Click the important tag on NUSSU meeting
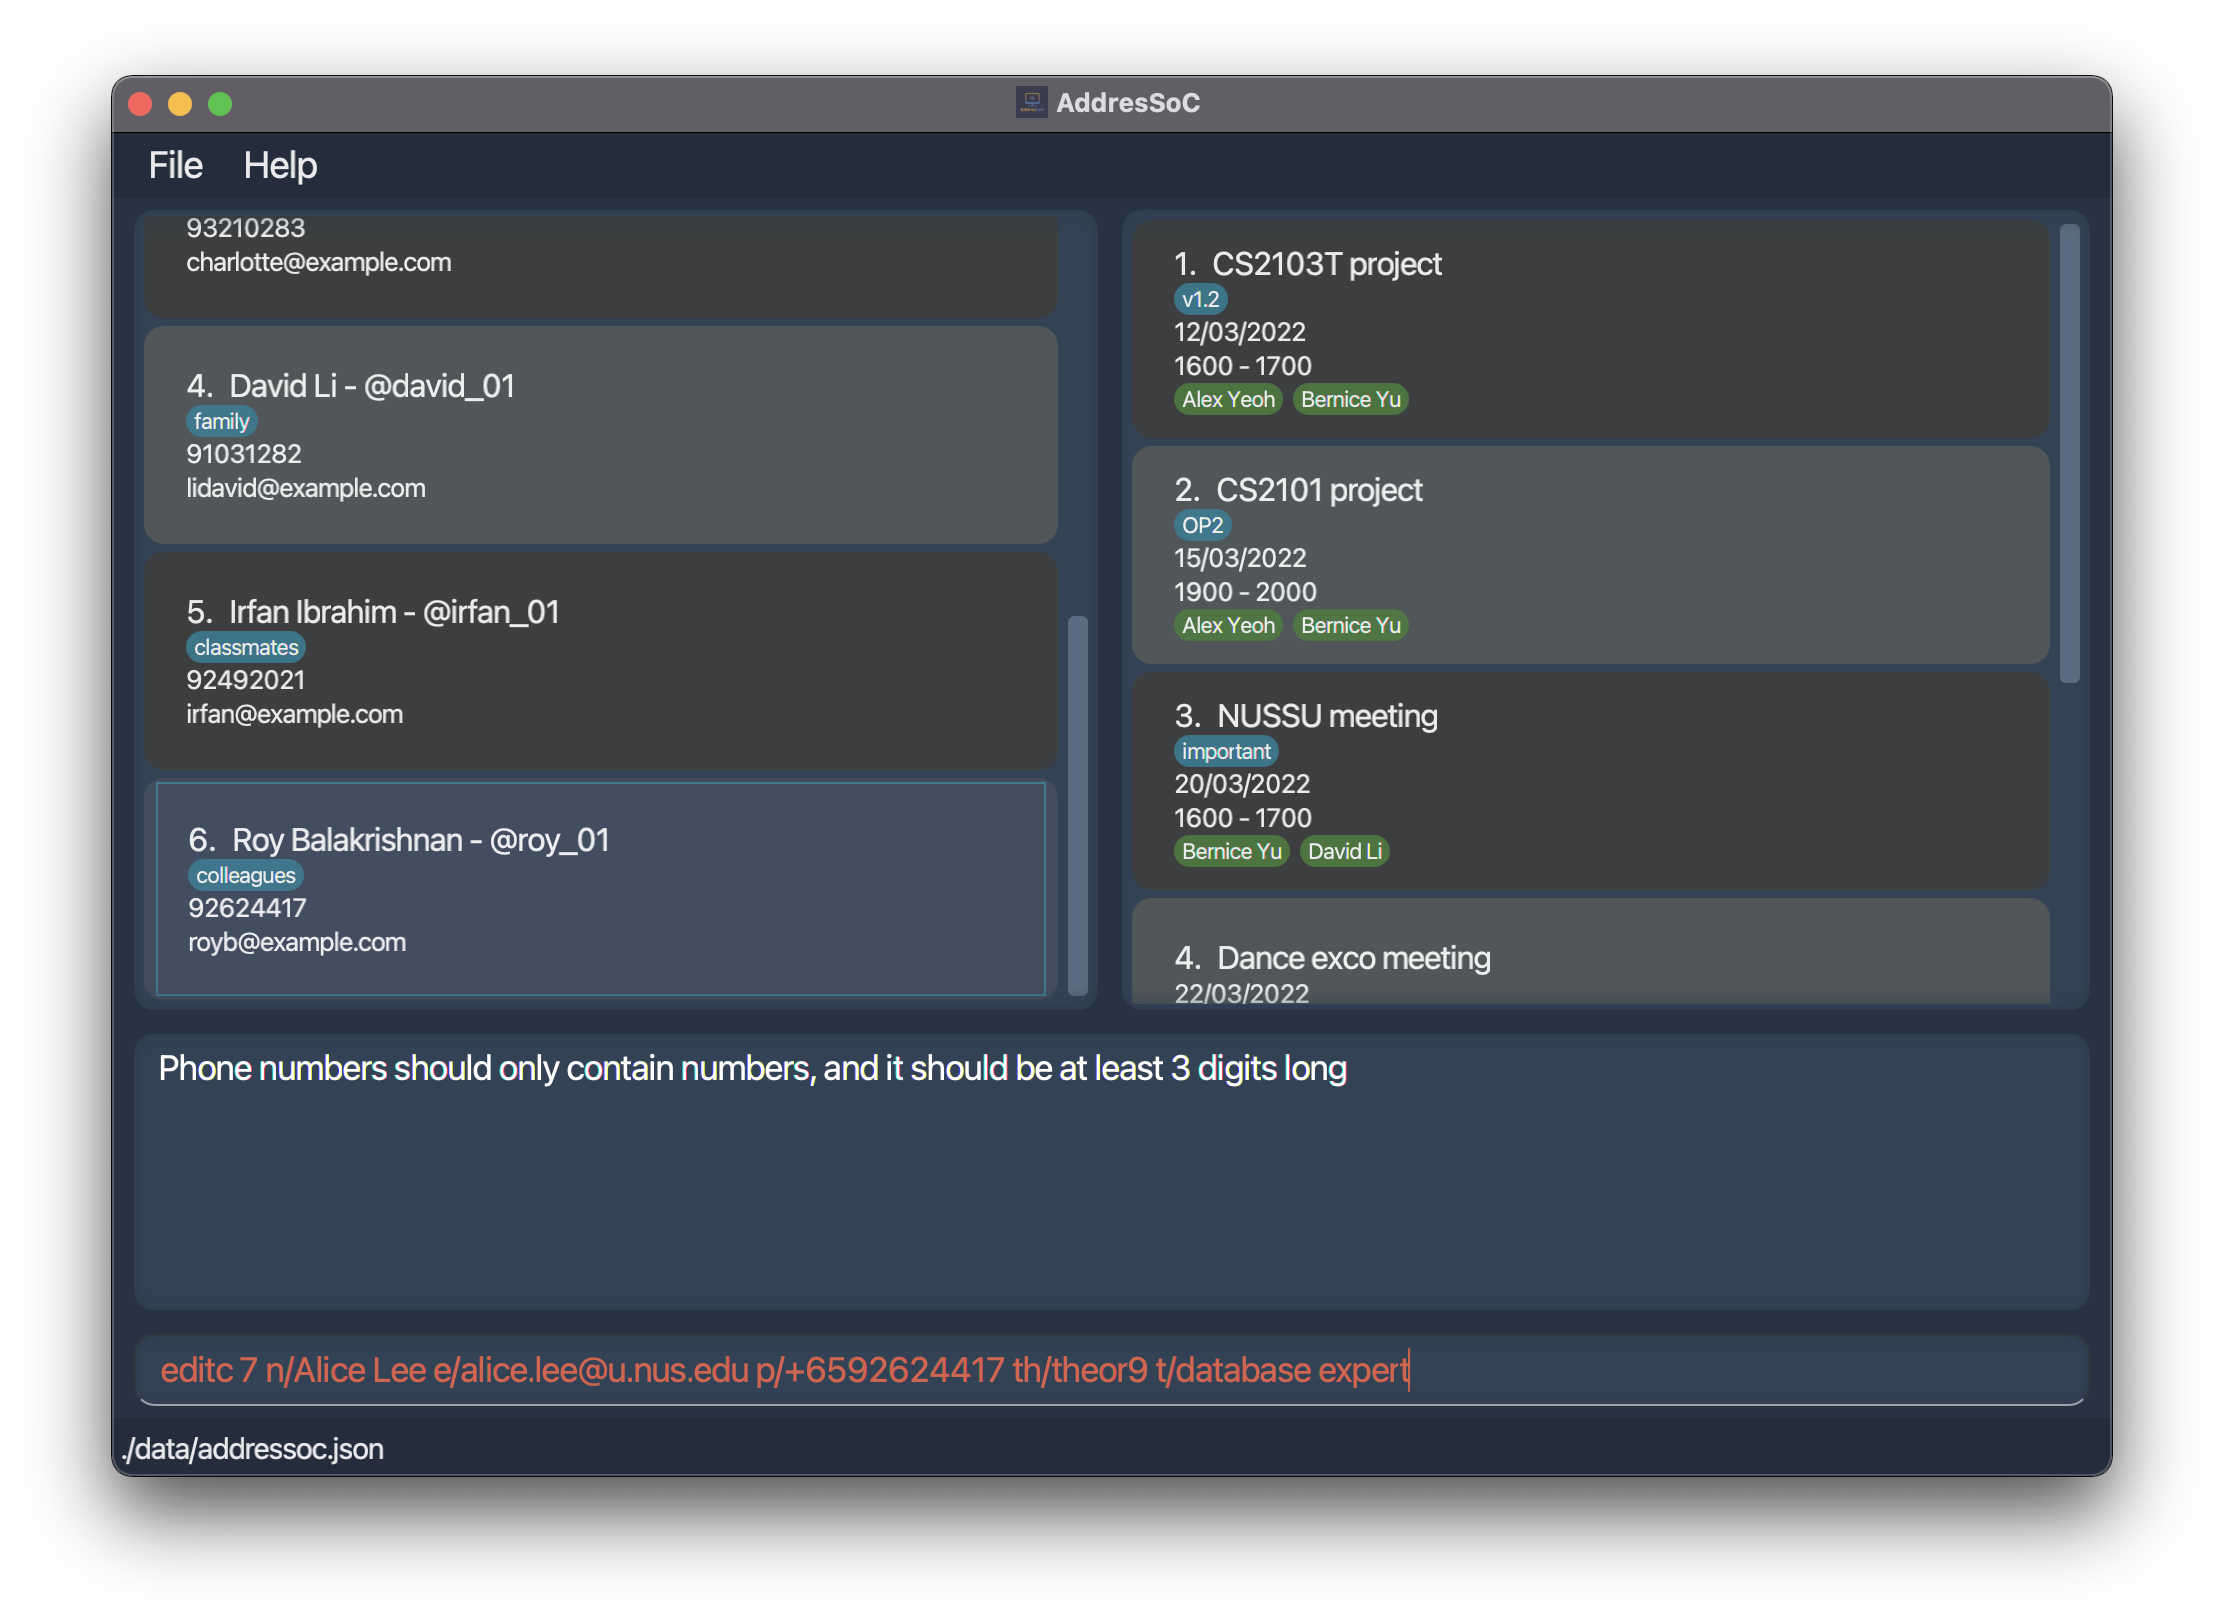The height and width of the screenshot is (1624, 2224). 1226,752
